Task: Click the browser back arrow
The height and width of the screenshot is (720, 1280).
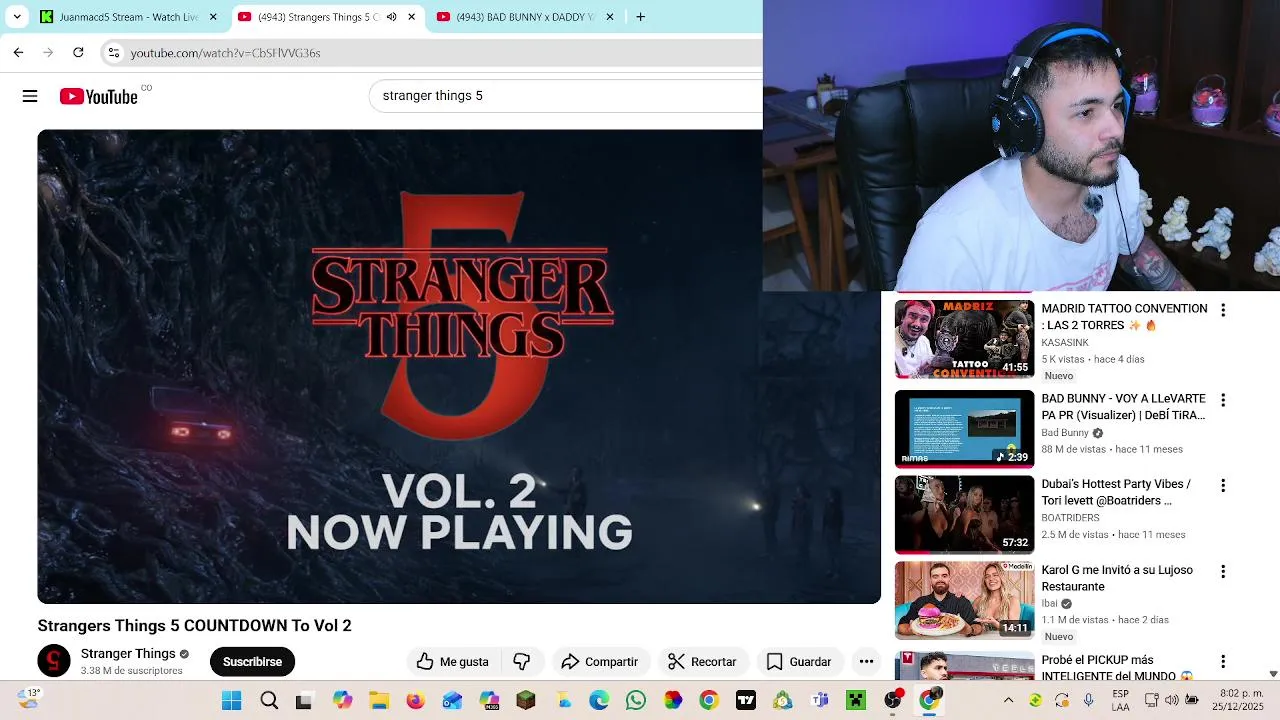Action: (18, 52)
